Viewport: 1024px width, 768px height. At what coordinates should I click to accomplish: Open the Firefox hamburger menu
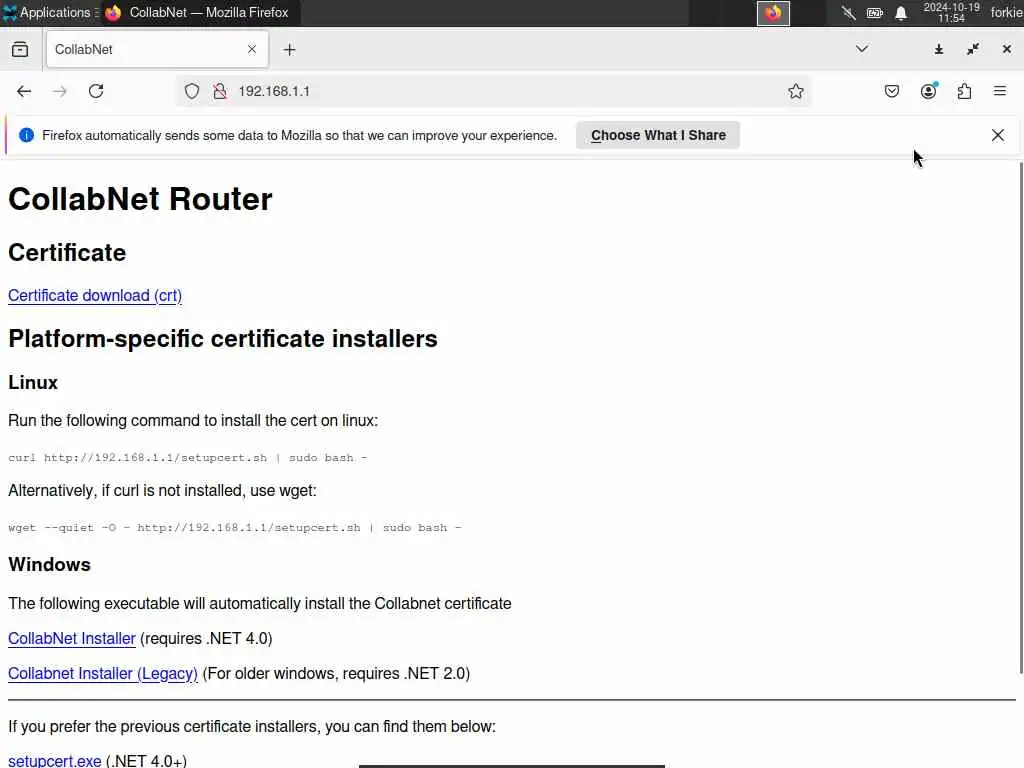1000,91
